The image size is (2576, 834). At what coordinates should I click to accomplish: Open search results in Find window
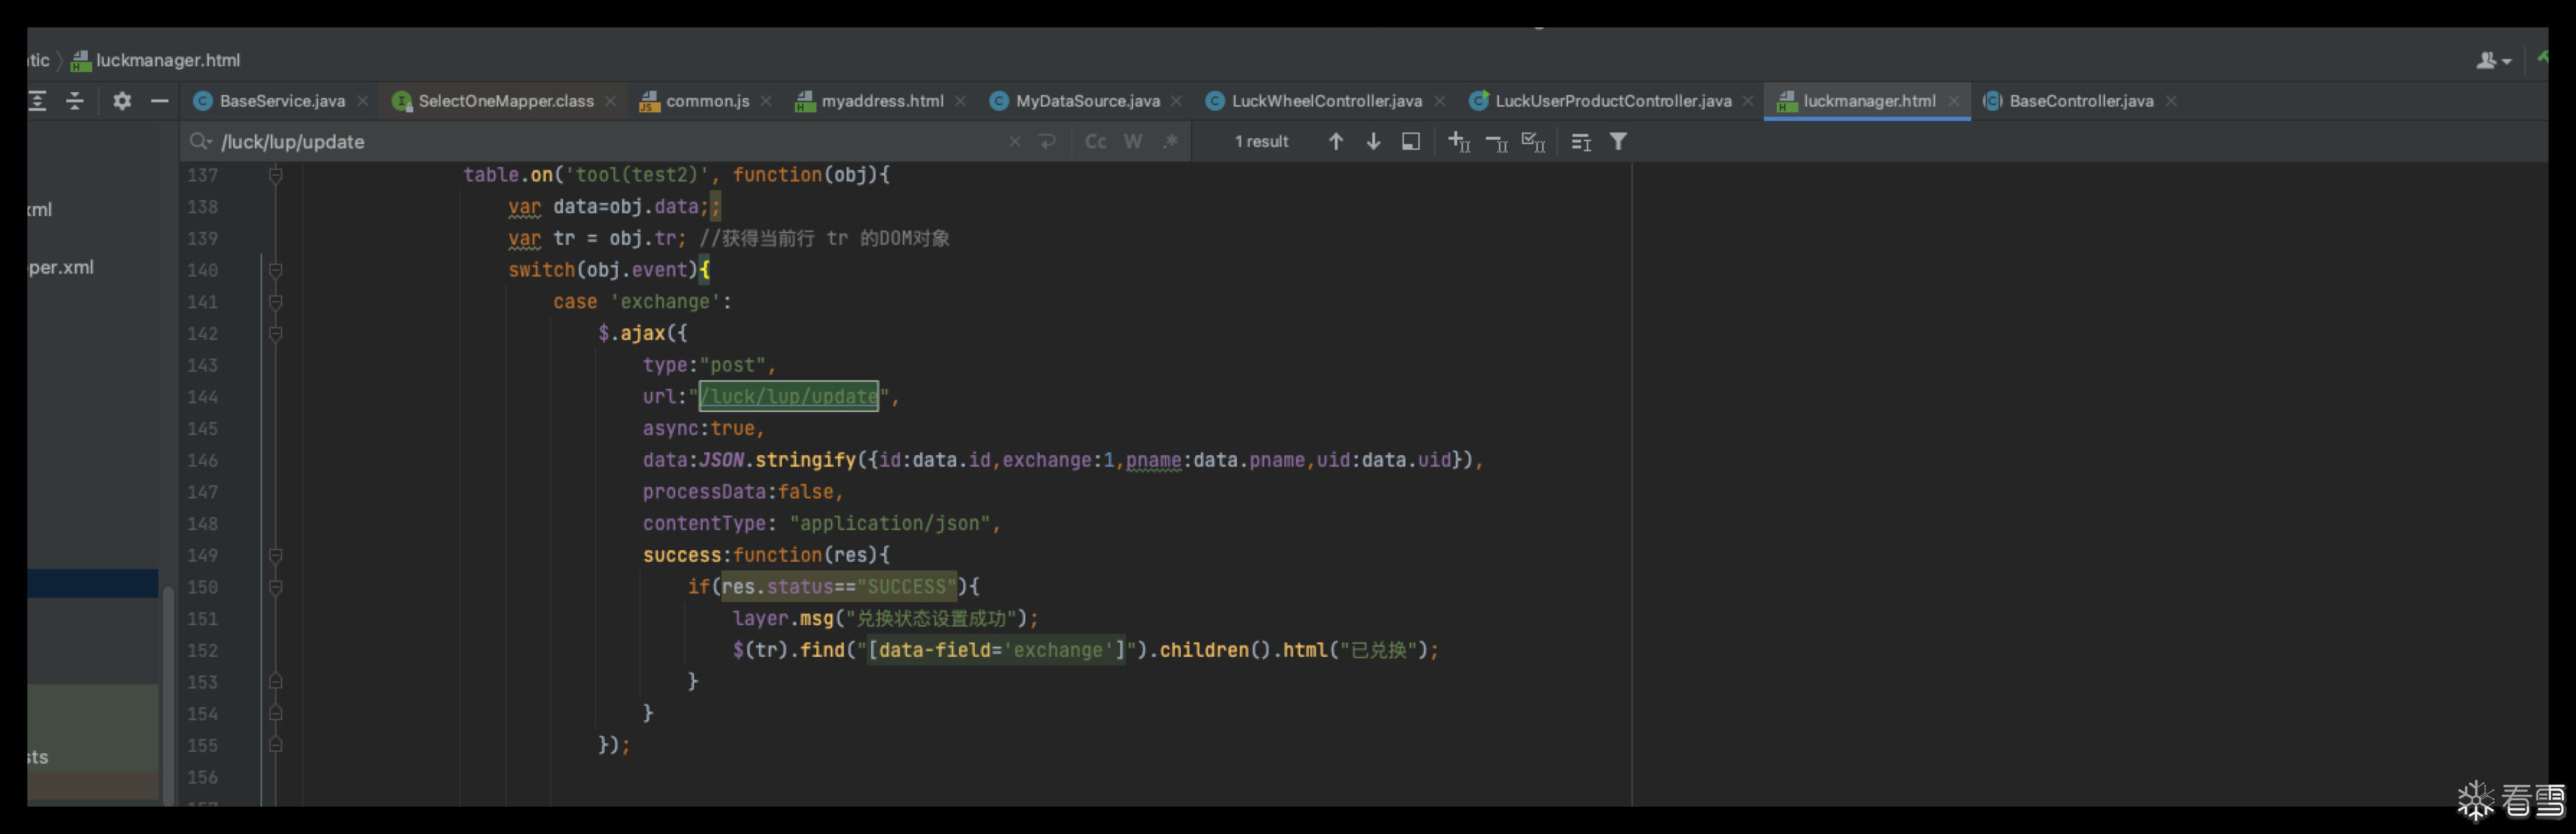tap(1410, 142)
